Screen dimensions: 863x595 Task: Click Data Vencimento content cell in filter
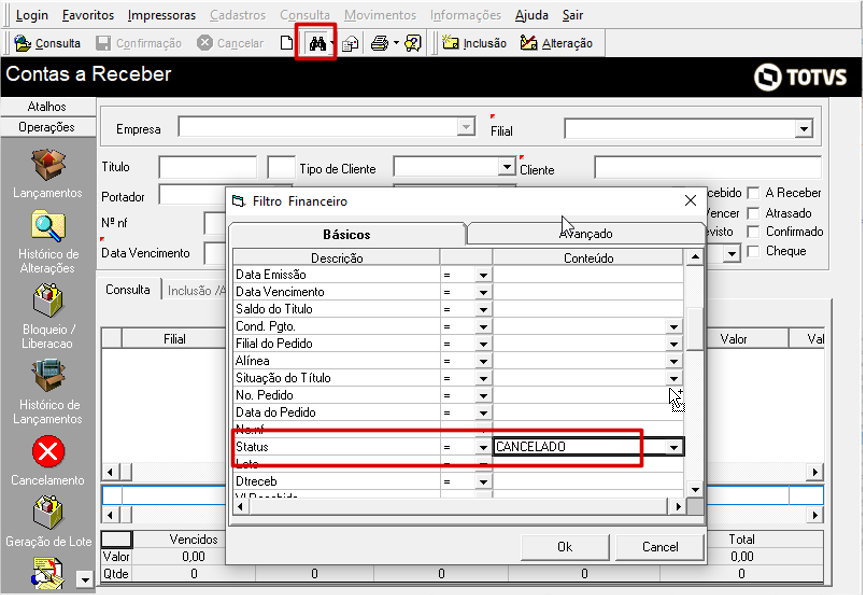(x=588, y=292)
